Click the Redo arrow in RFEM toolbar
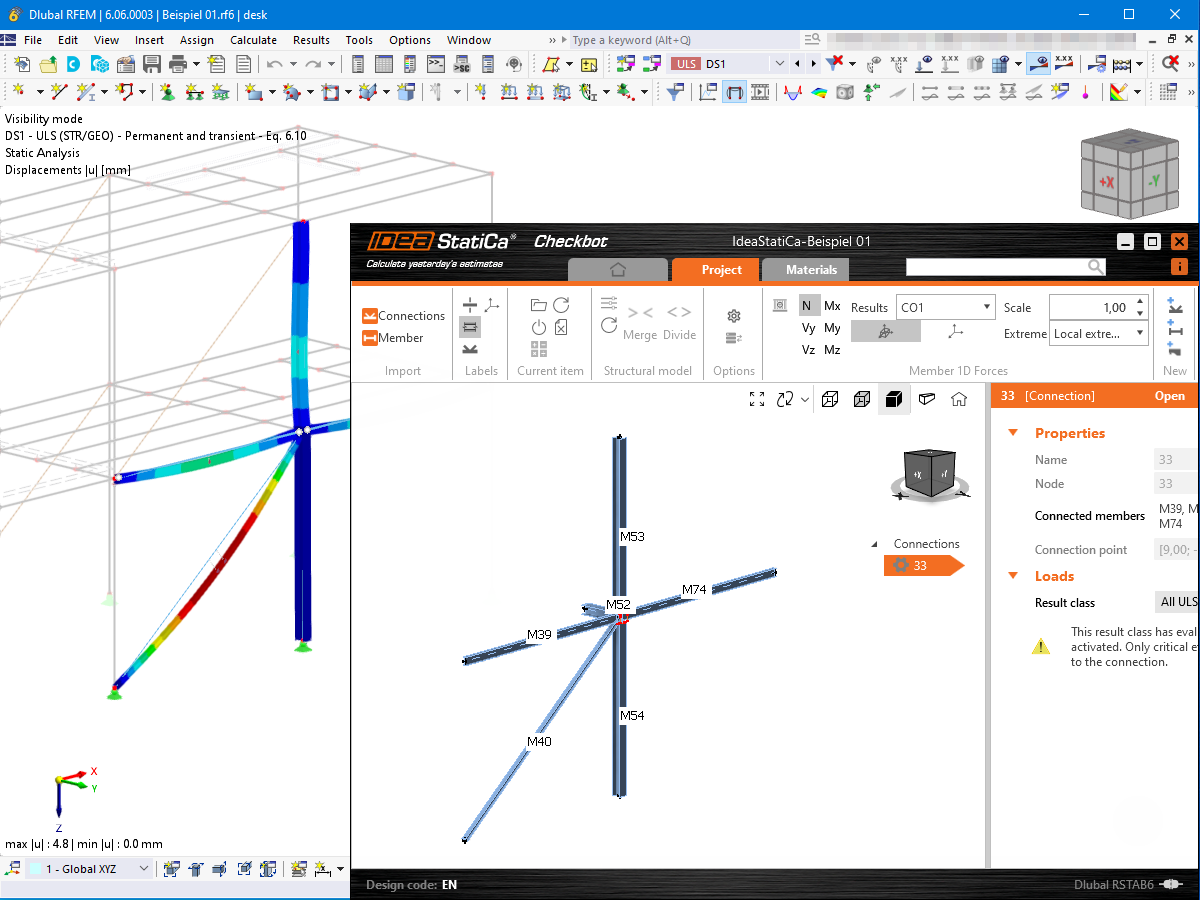 (x=313, y=64)
